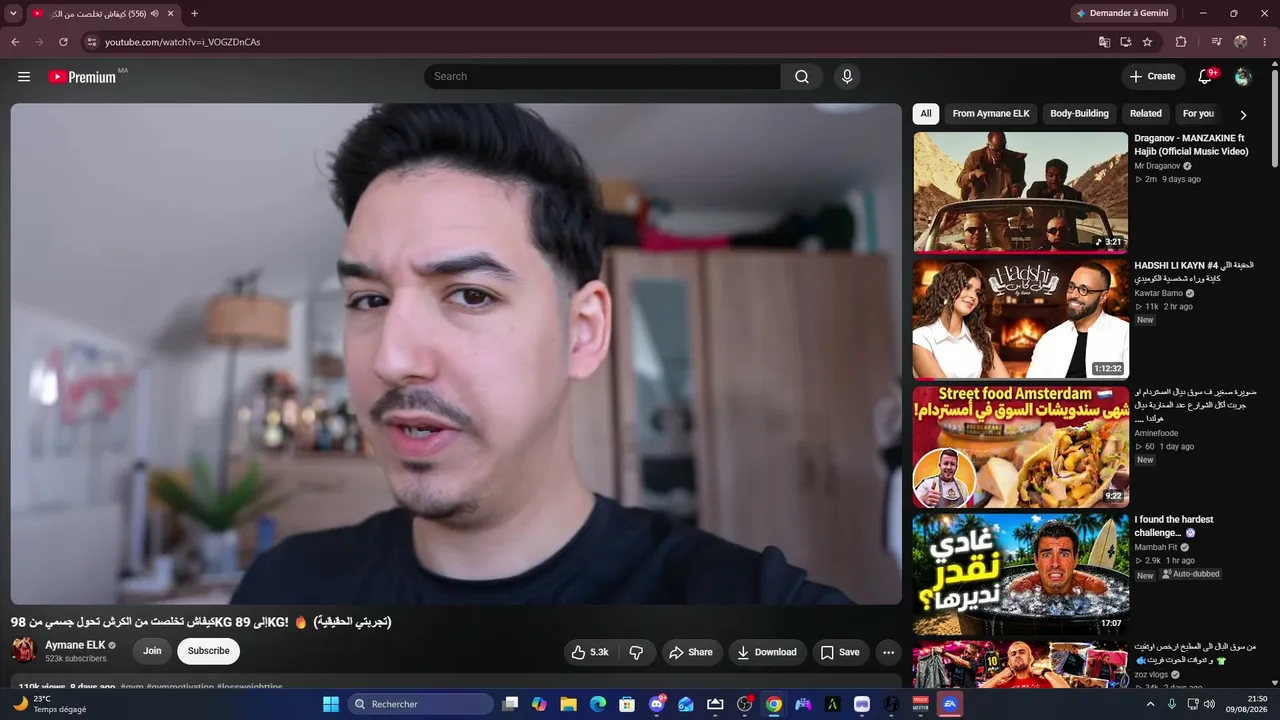The width and height of the screenshot is (1280, 720).
Task: Open Chrome three-dot menu
Action: coord(1265,42)
